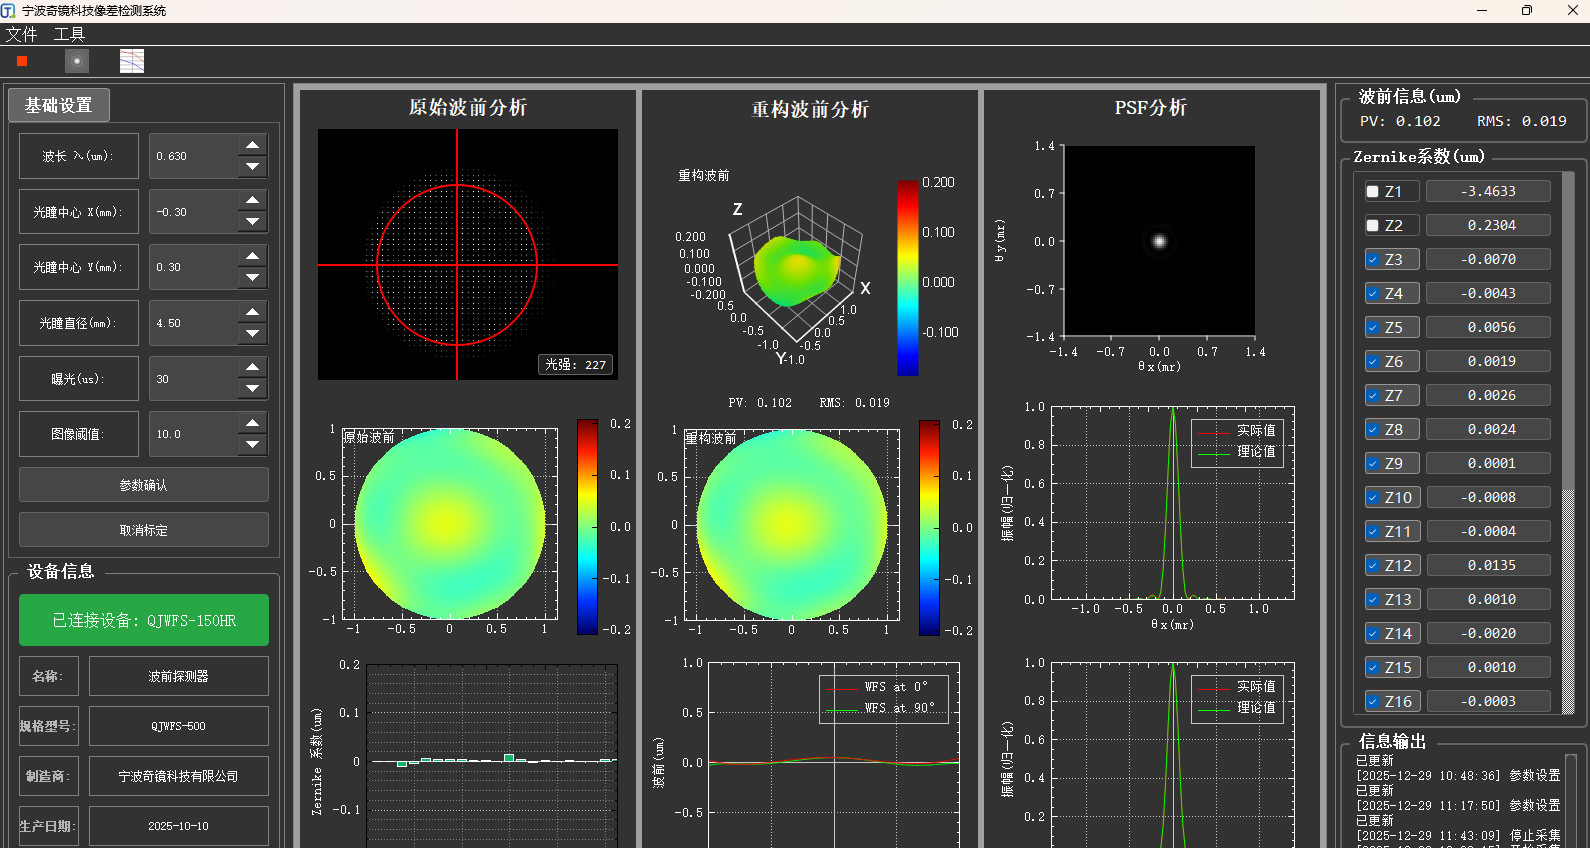Click the red stop acquisition icon
The image size is (1590, 848).
click(x=22, y=61)
